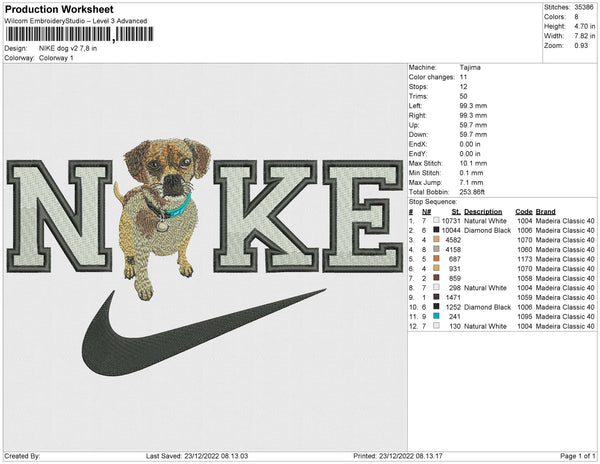Click the Diamond Black swatch with 1252 stitches

coord(436,307)
